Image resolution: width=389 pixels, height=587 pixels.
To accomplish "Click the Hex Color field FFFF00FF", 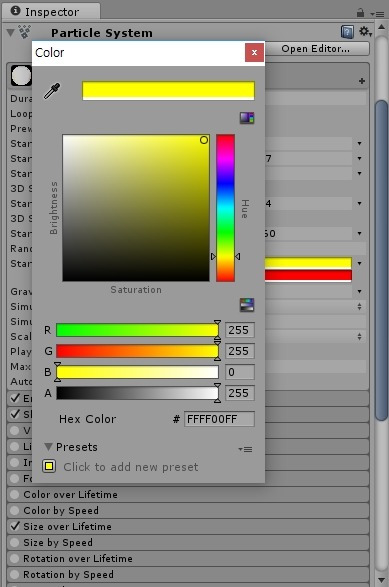I will pos(219,419).
